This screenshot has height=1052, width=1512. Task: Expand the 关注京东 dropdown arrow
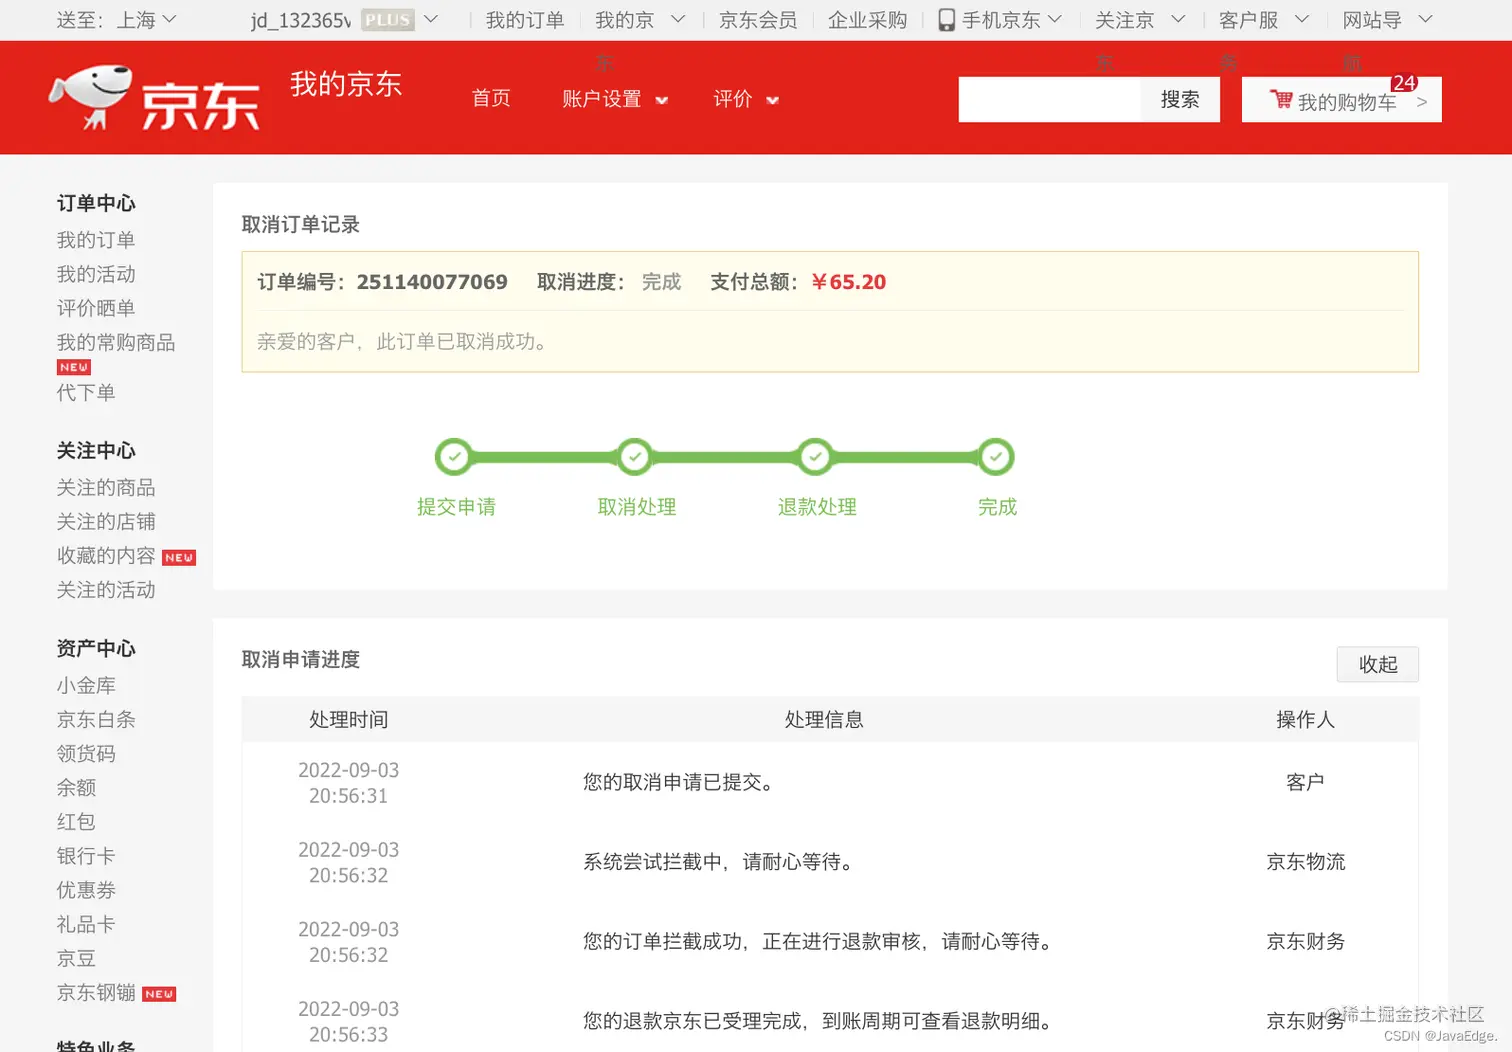pos(1178,19)
